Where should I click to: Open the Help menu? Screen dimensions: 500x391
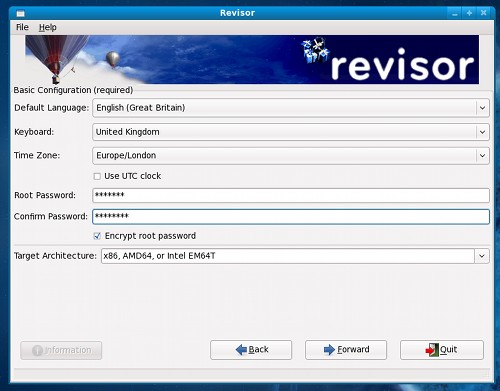tap(48, 27)
